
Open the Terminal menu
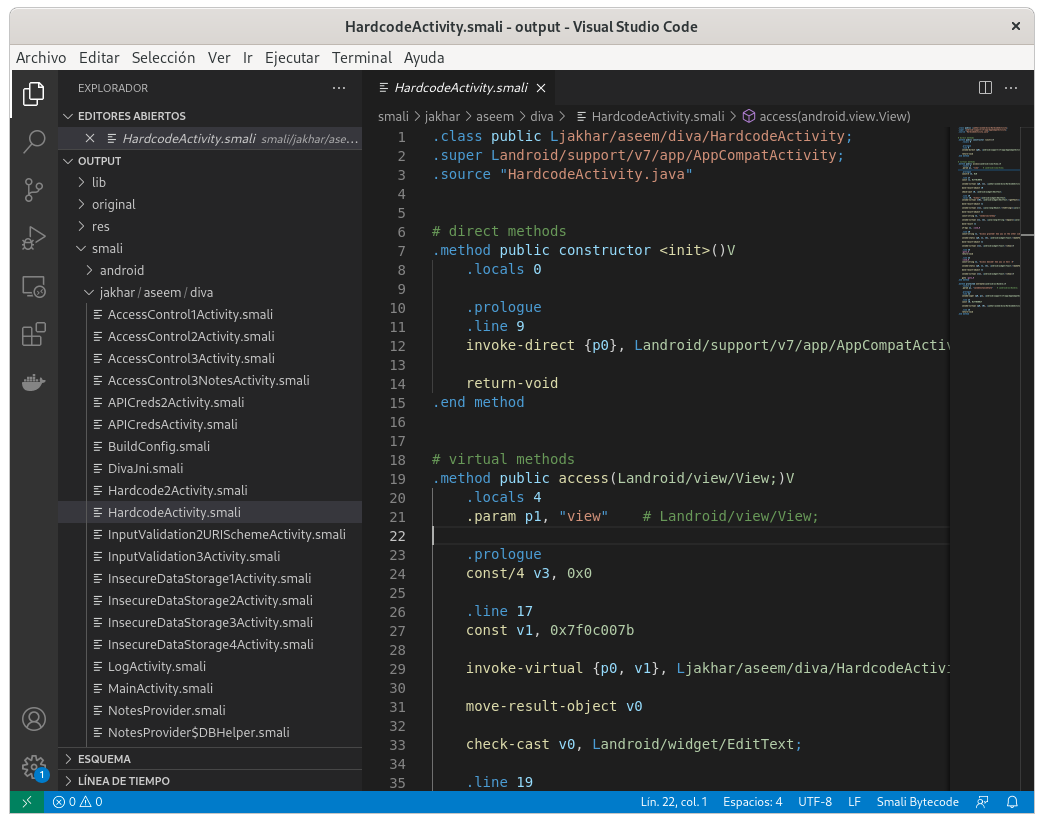coord(362,58)
